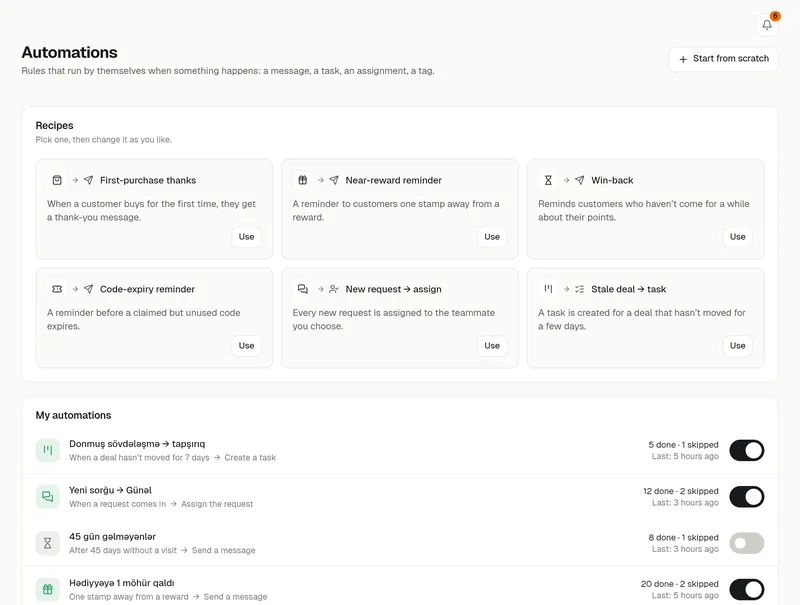This screenshot has height=605, width=800.
Task: Toggle Hədiyyəyə 1 möhür qaldı automation
Action: coord(746,590)
